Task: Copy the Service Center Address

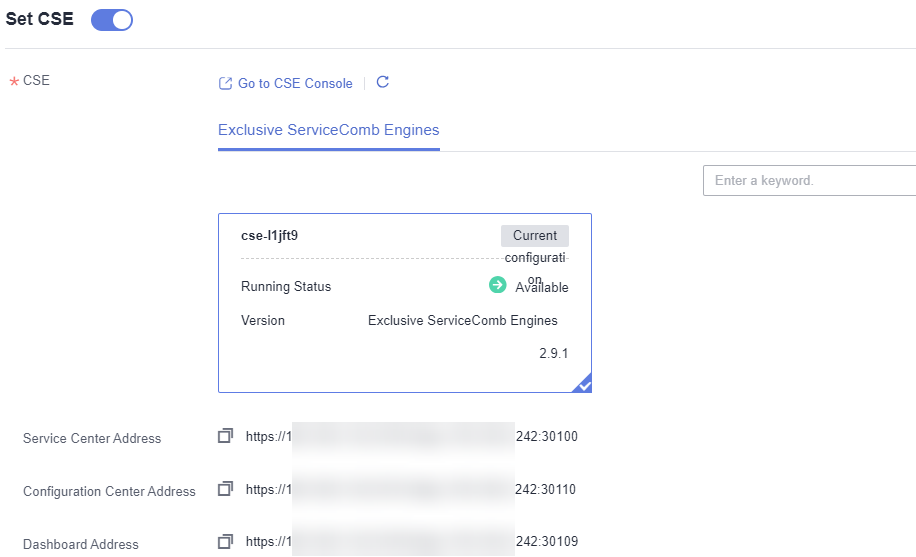Action: 226,436
